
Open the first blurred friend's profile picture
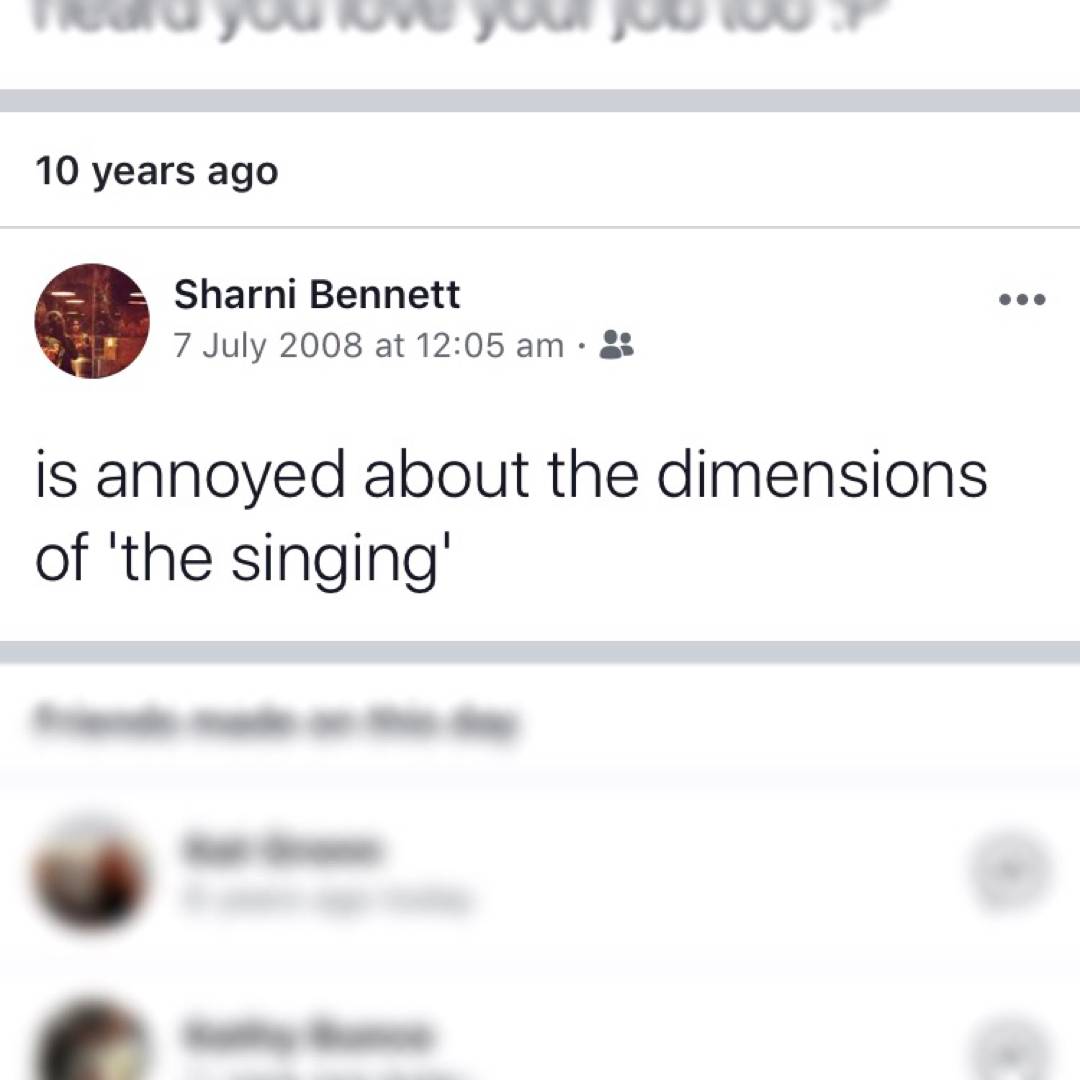click(90, 873)
